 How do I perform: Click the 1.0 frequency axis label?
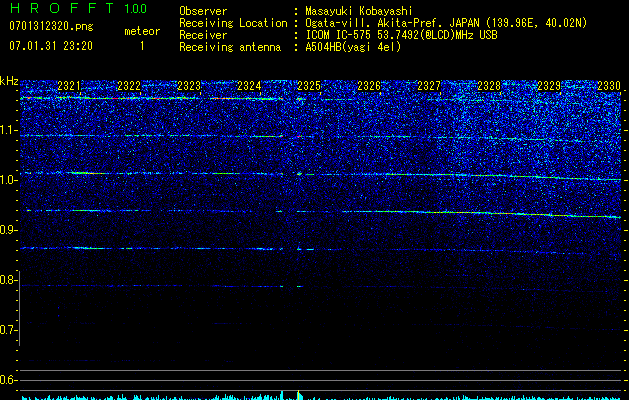point(8,180)
